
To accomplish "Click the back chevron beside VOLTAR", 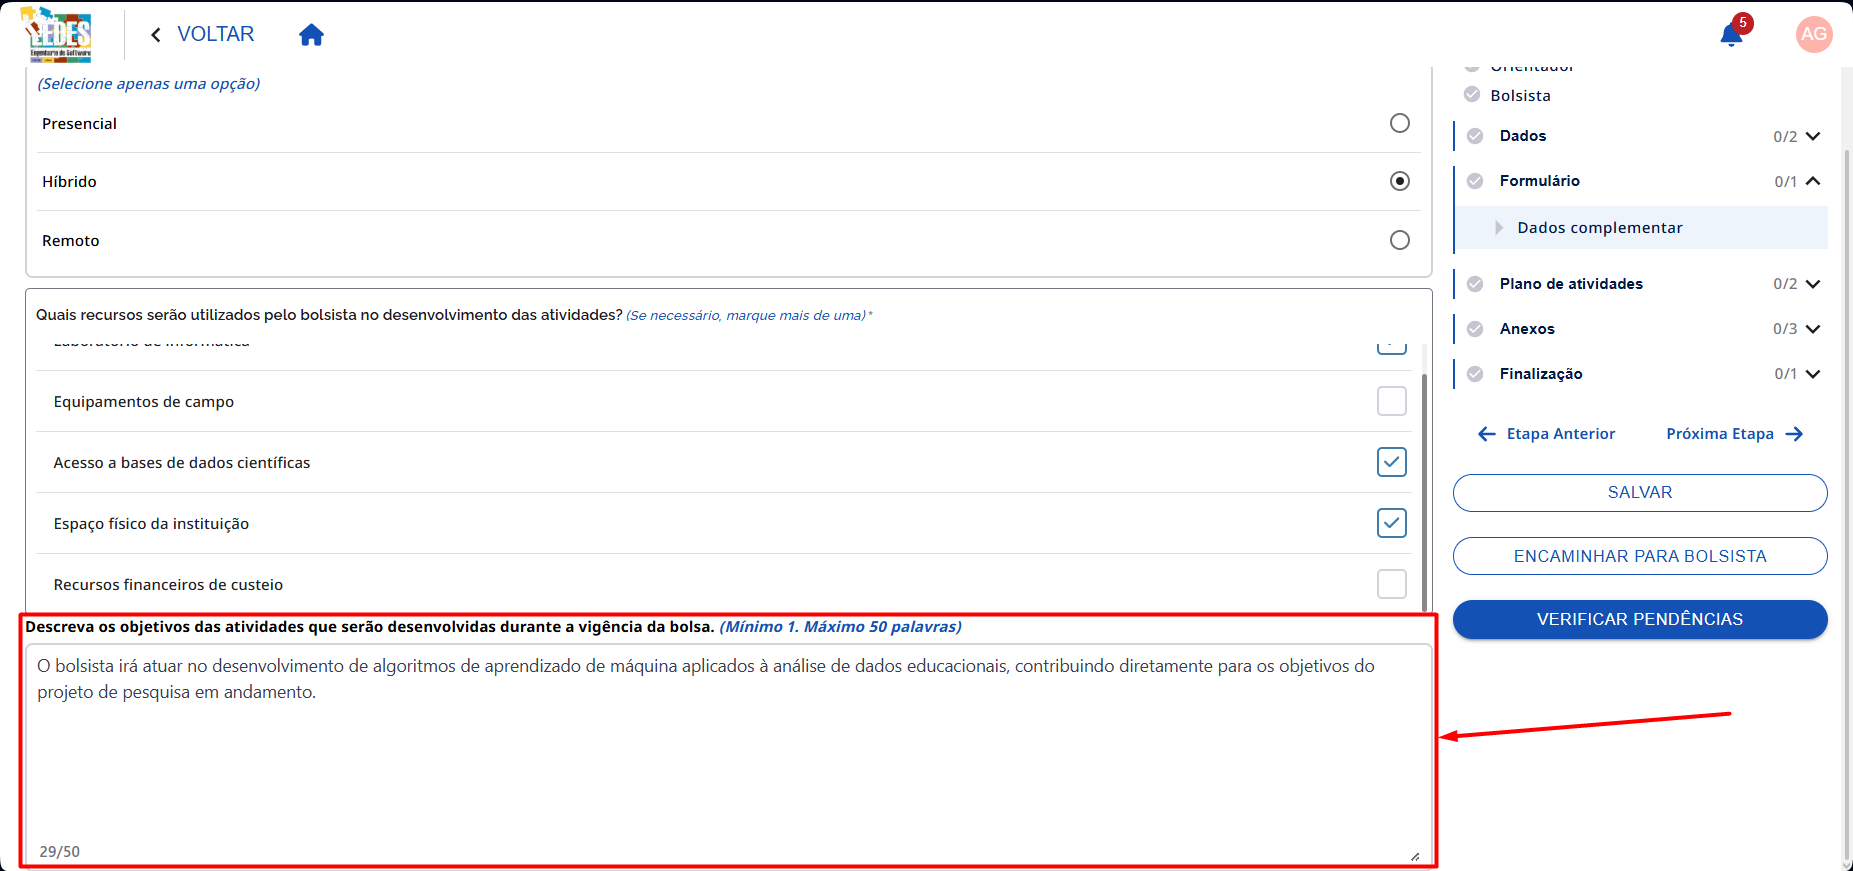I will [156, 35].
